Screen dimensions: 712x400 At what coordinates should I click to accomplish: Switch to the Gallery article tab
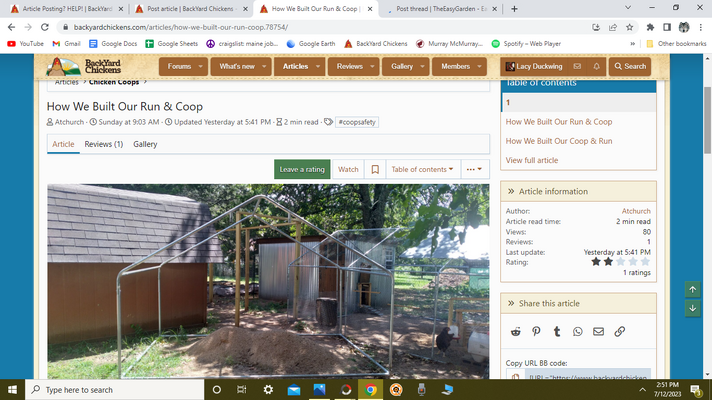145,144
